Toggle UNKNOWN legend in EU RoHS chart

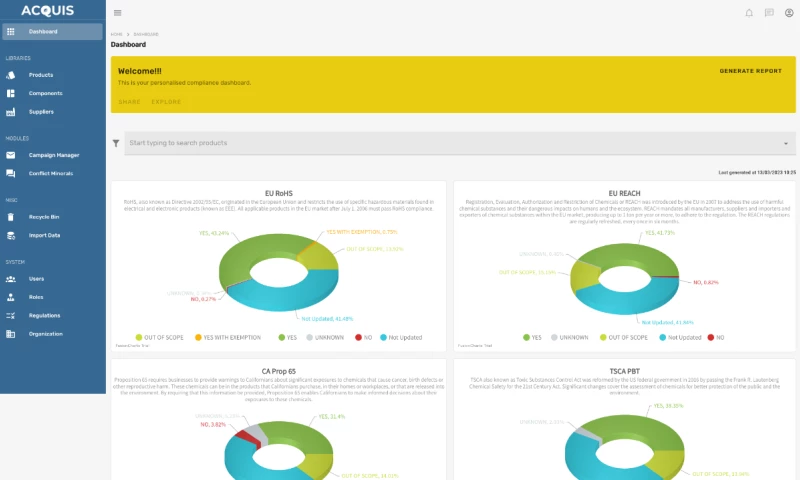click(325, 337)
